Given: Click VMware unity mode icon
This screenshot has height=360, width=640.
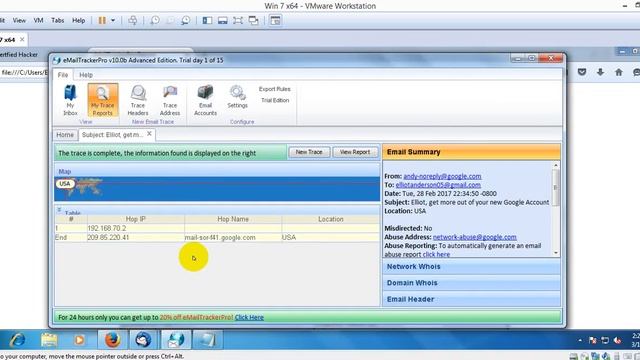Looking at the screenshot, I should pyautogui.click(x=253, y=20).
